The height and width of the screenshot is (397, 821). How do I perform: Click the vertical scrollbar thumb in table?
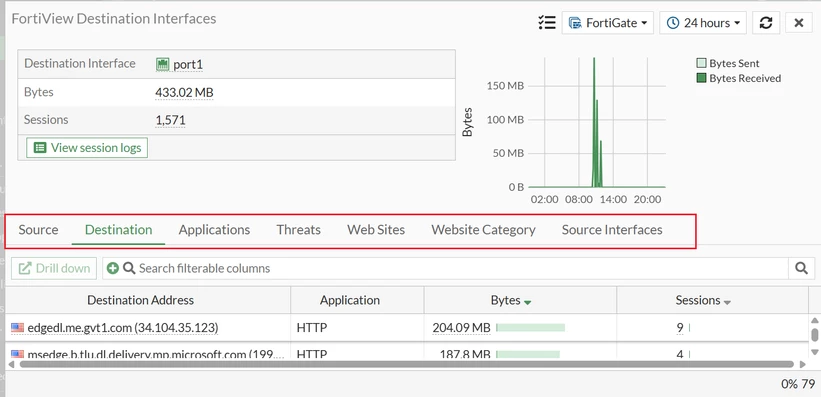814,334
